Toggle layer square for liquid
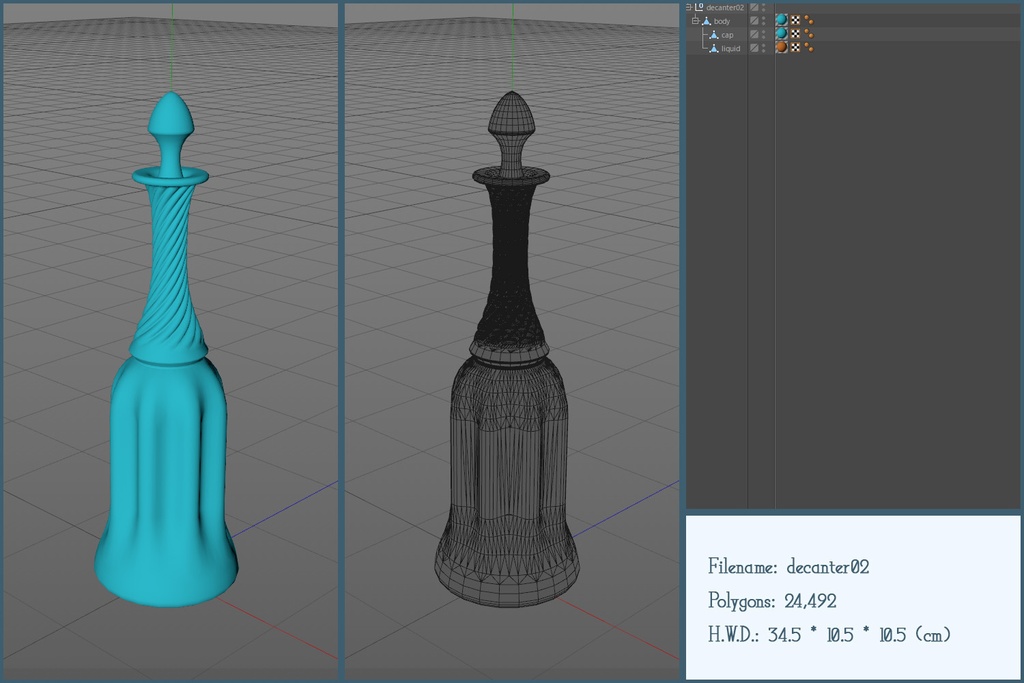The width and height of the screenshot is (1024, 683). coord(754,48)
